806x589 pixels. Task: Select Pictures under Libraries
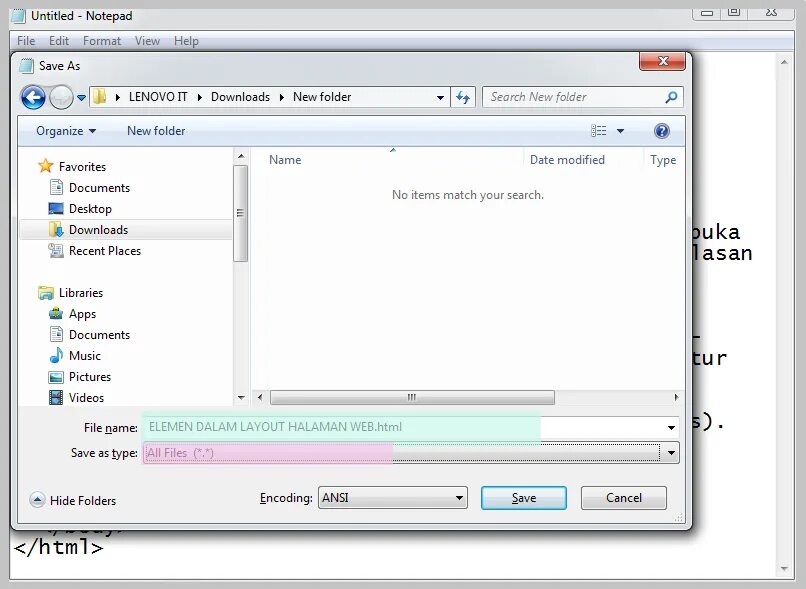pos(90,377)
